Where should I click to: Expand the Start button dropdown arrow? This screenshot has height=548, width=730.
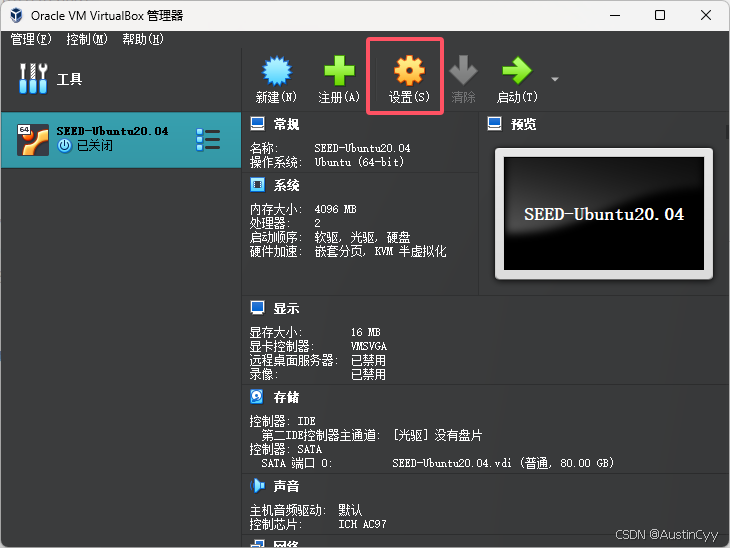pos(554,79)
